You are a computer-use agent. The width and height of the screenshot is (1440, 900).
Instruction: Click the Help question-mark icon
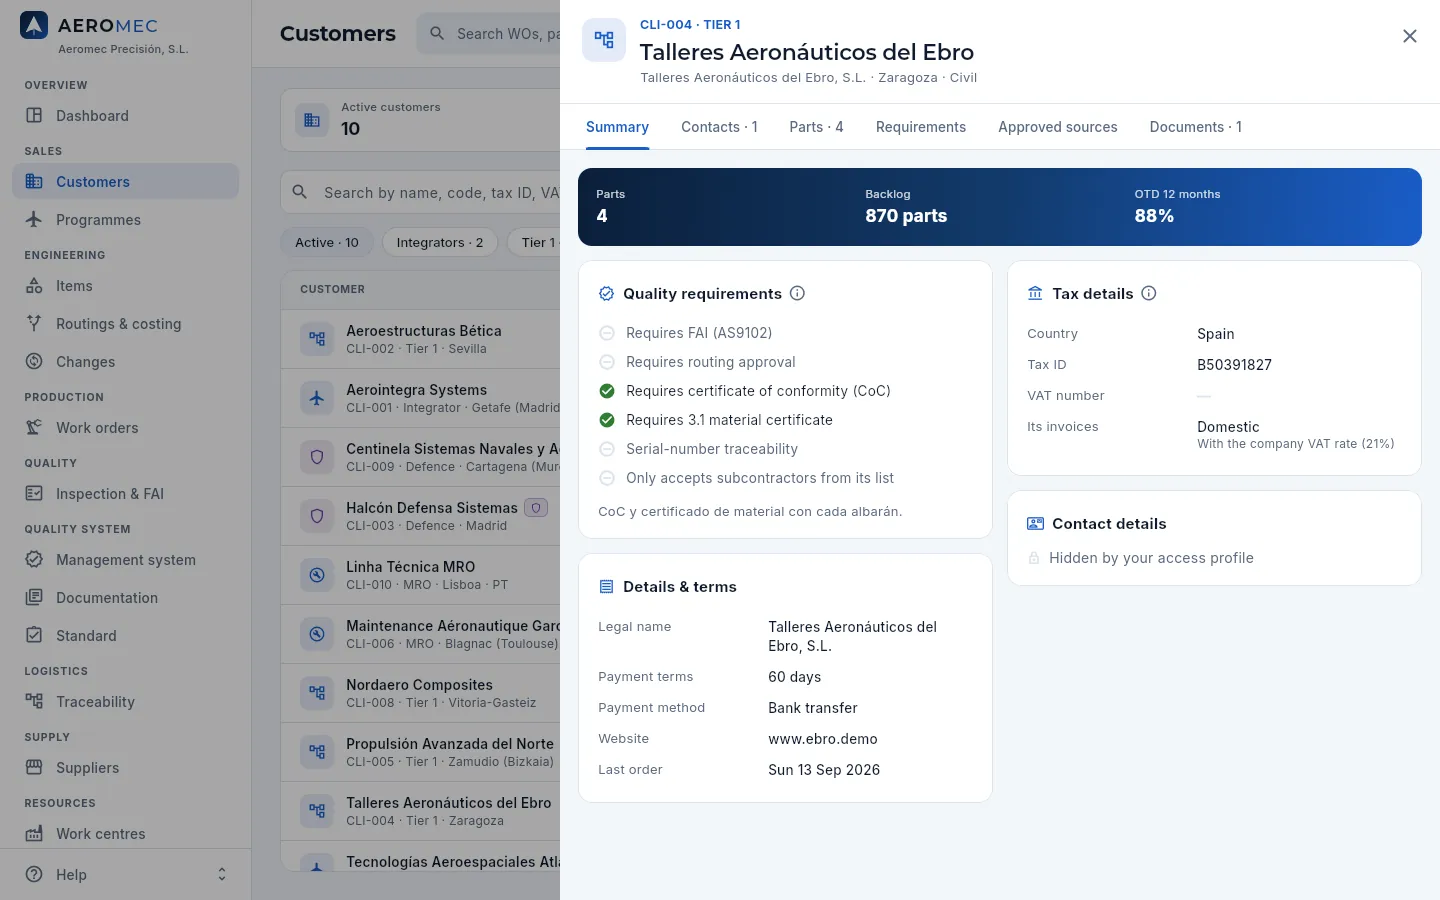[x=34, y=874]
